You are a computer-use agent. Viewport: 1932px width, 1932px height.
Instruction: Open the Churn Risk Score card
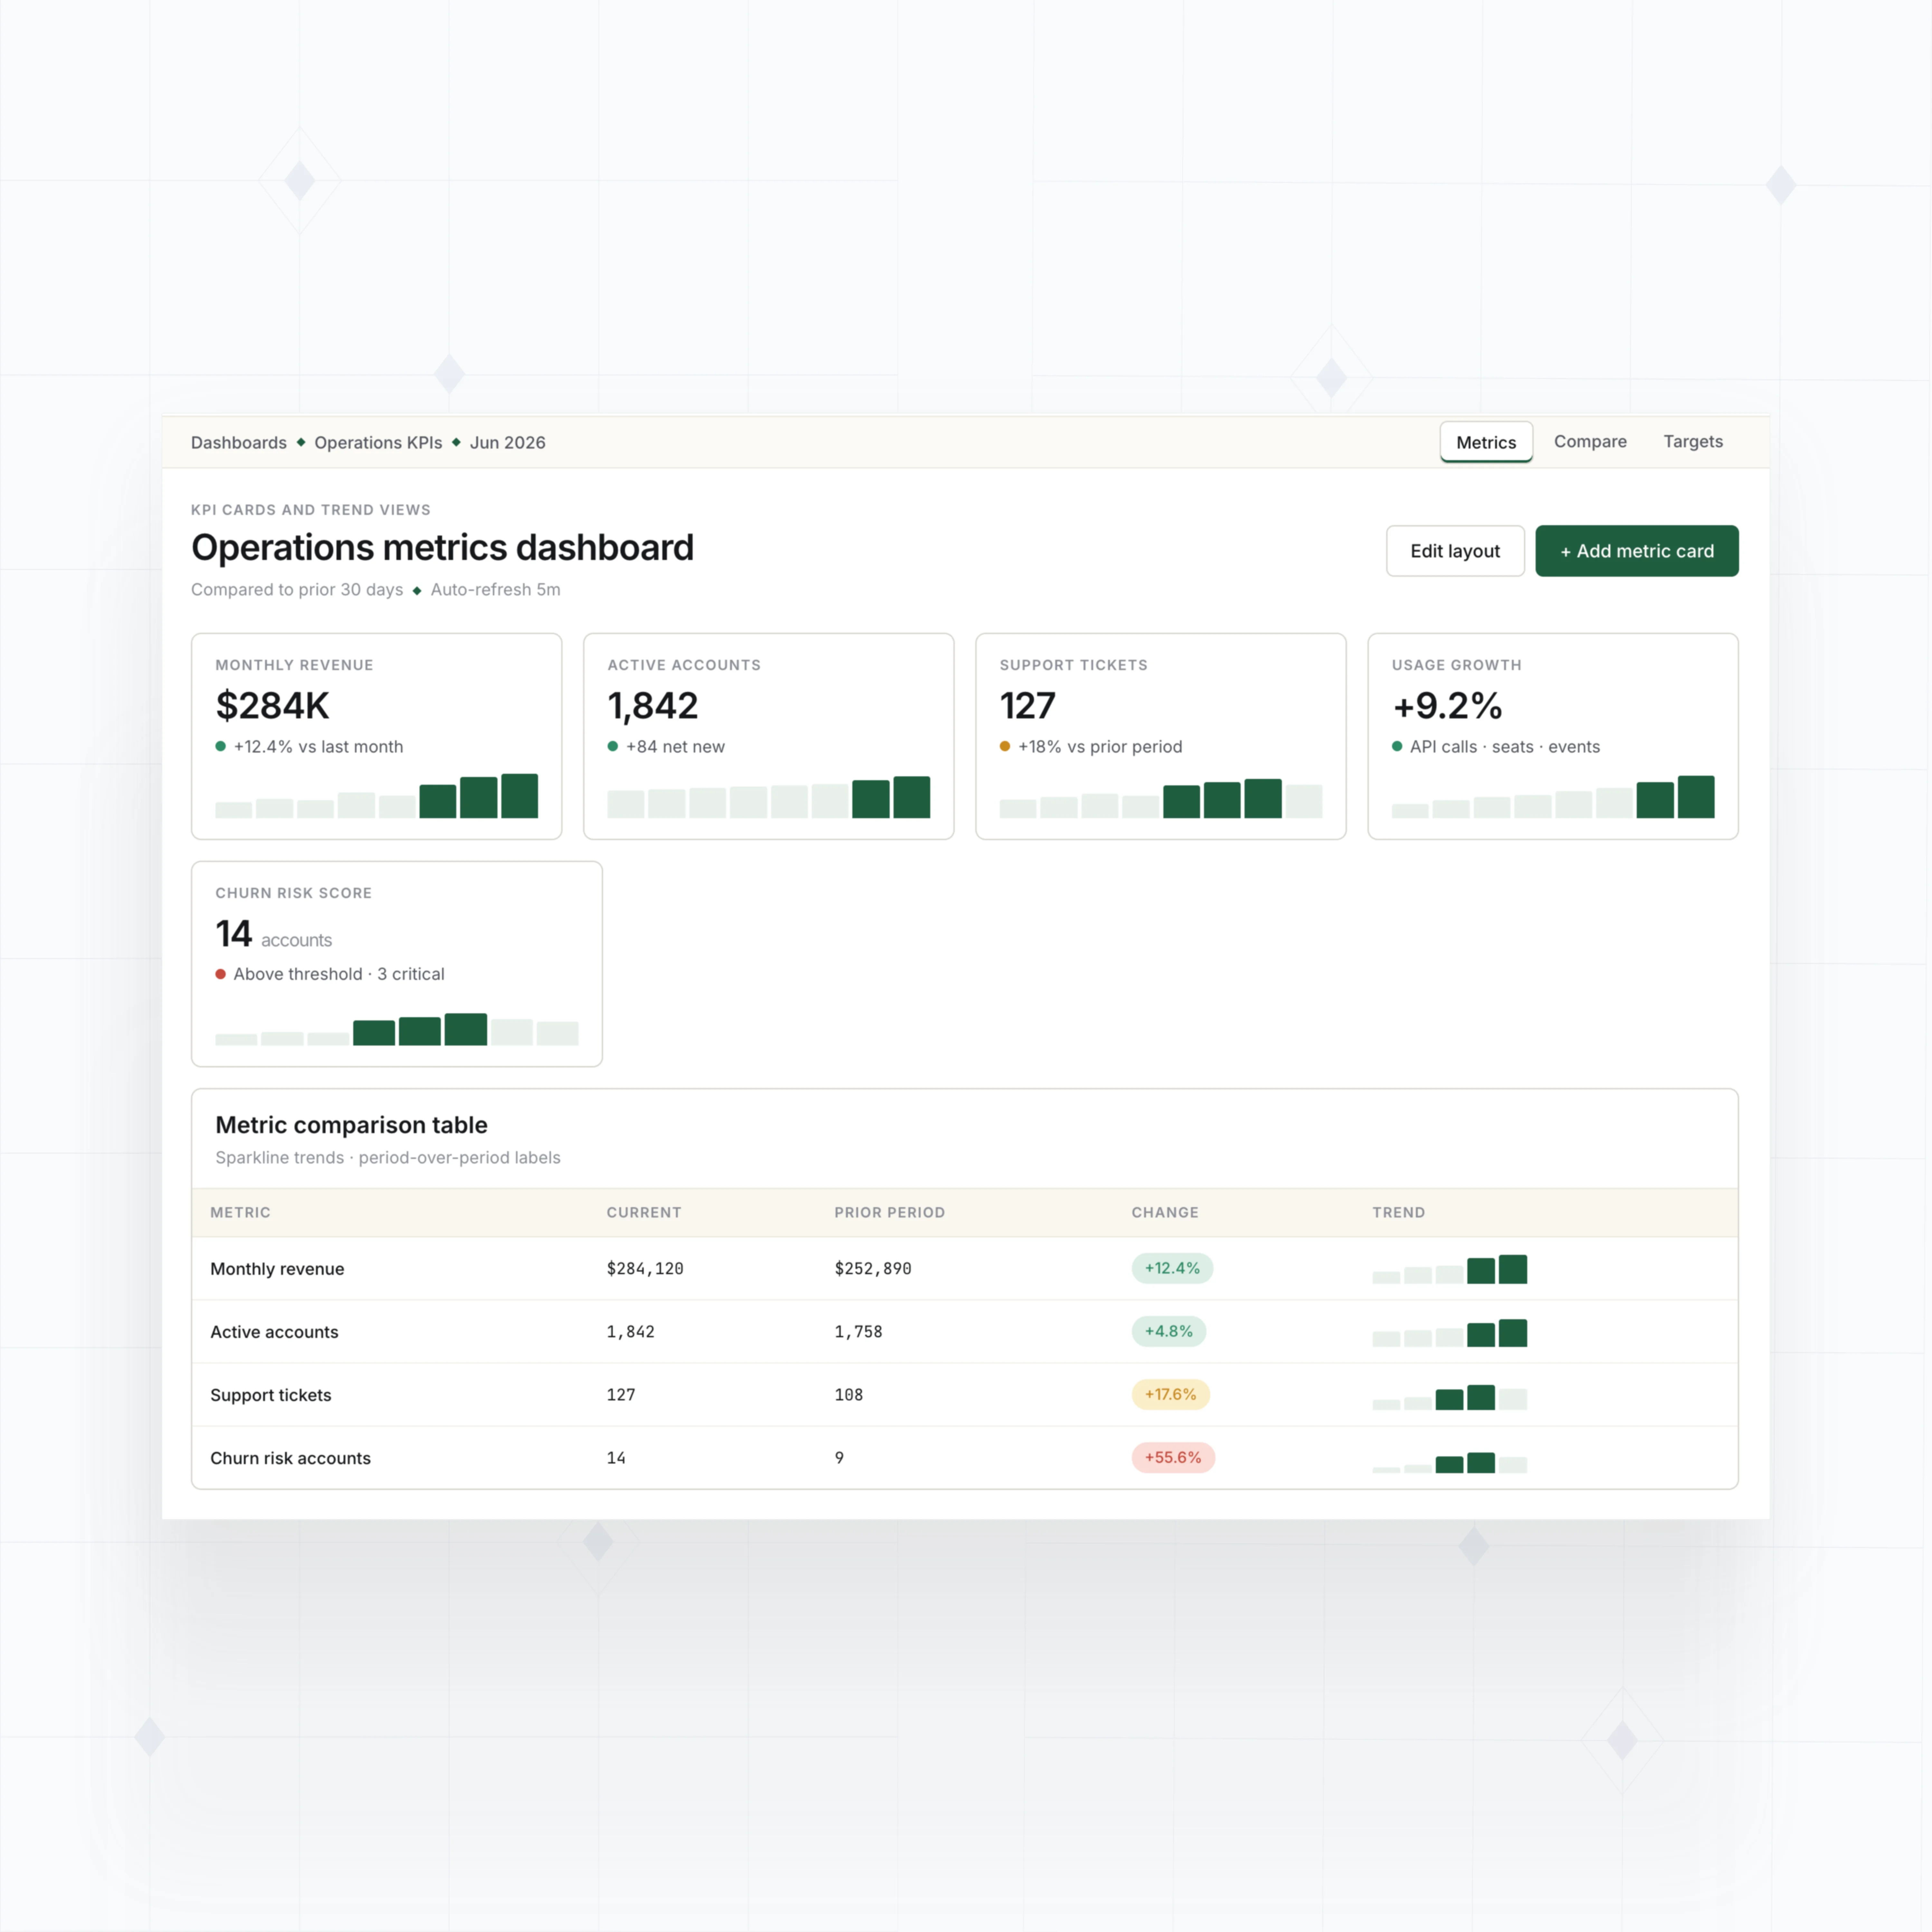pos(397,964)
